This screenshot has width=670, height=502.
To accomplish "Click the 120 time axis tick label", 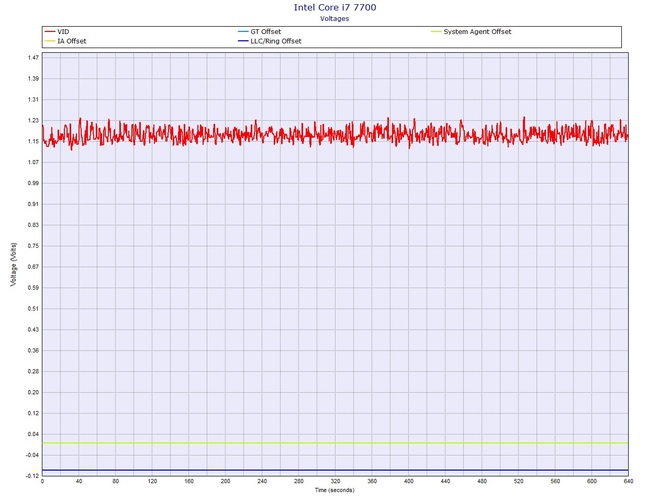I will [x=152, y=481].
